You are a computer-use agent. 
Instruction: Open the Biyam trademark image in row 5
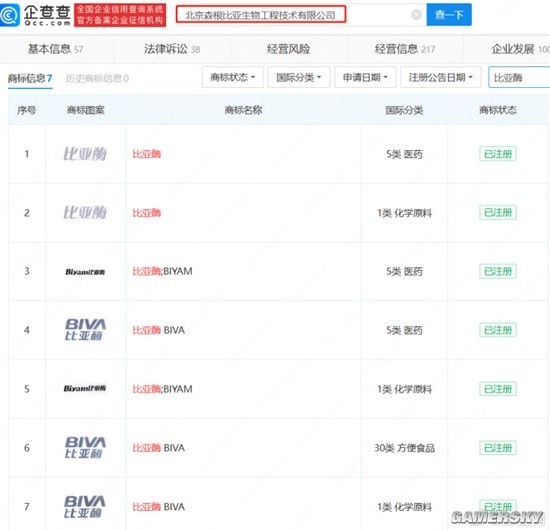85,388
